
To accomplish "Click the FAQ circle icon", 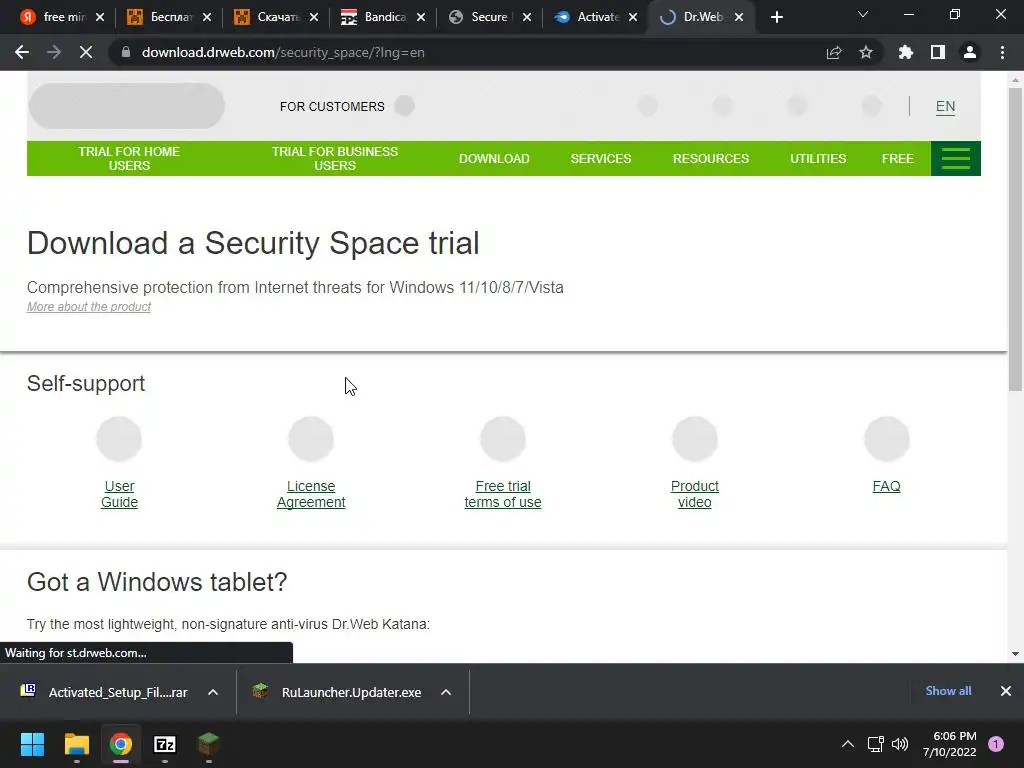I will coord(886,439).
